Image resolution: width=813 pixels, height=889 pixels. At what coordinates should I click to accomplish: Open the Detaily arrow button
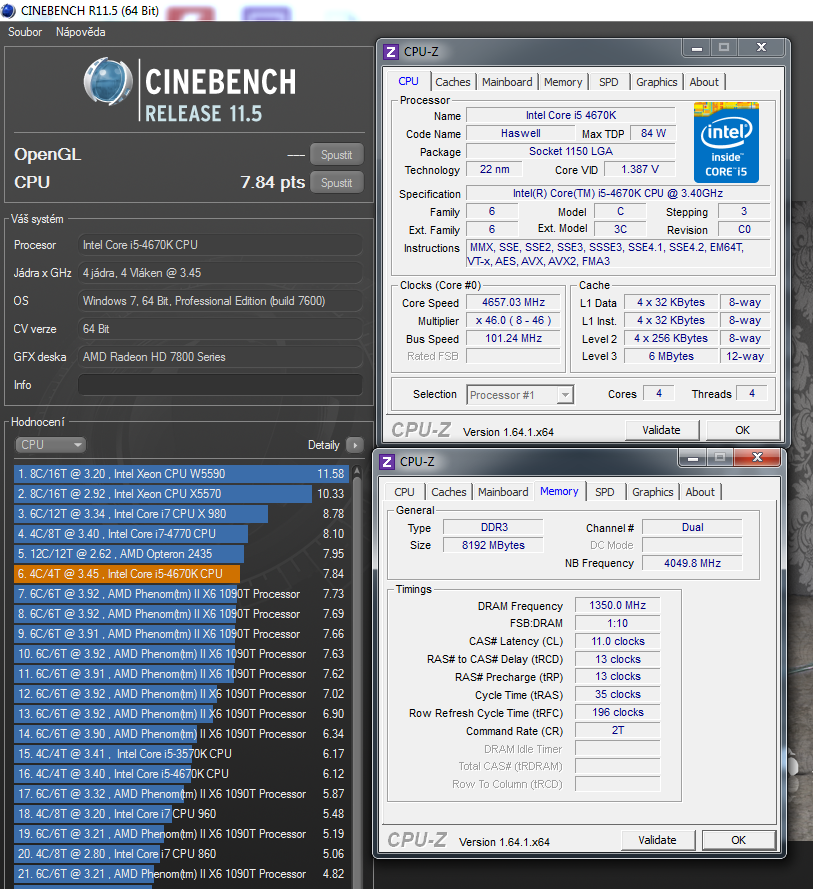[x=355, y=445]
